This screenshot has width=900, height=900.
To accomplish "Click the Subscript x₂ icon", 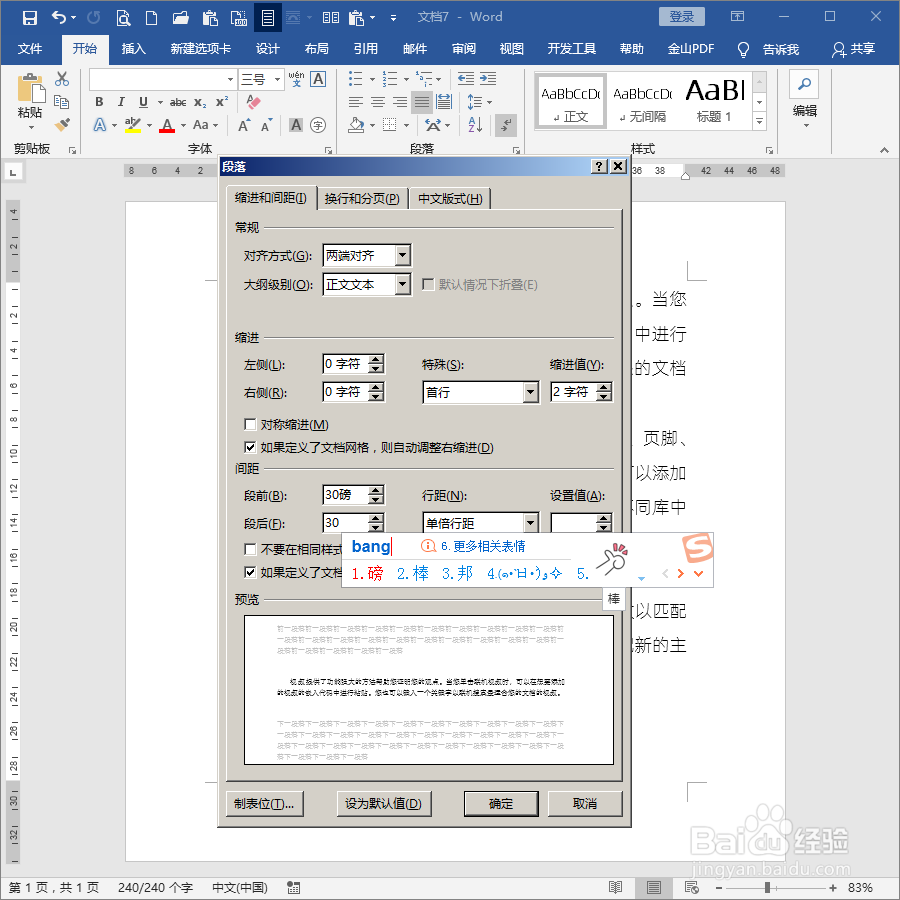I will [199, 102].
